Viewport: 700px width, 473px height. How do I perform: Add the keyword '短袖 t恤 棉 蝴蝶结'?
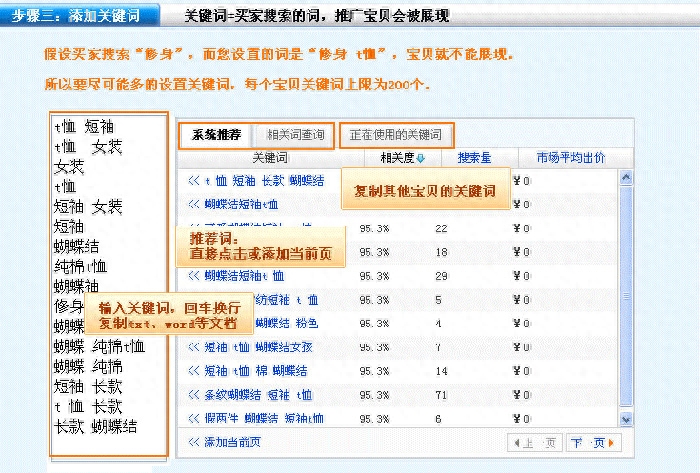pyautogui.click(x=256, y=371)
